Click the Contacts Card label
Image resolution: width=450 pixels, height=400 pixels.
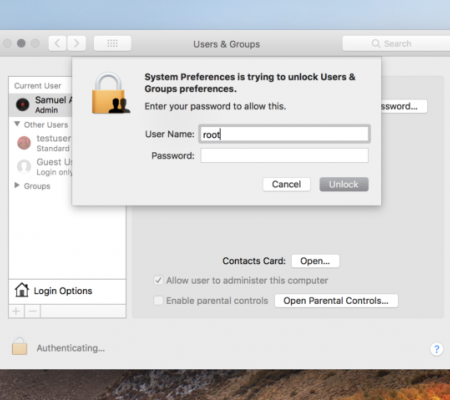pyautogui.click(x=254, y=261)
